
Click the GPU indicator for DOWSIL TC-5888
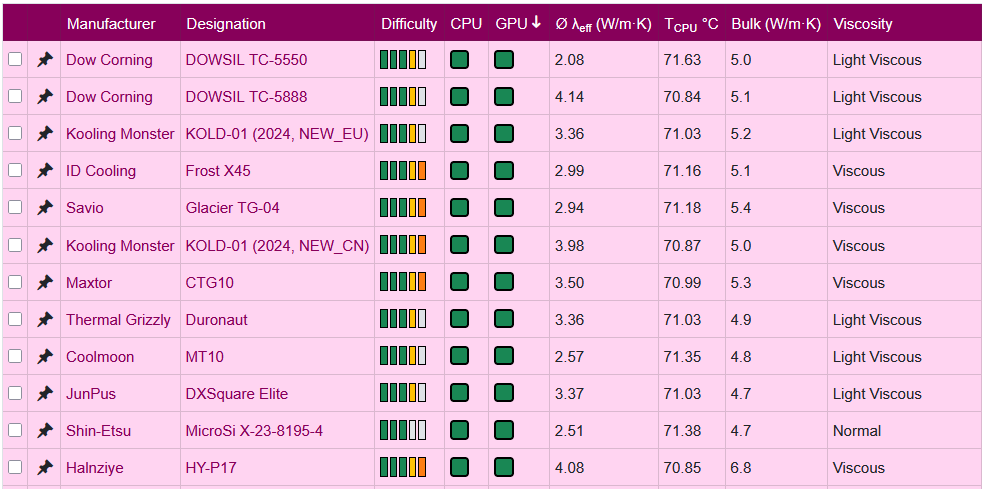tap(504, 97)
